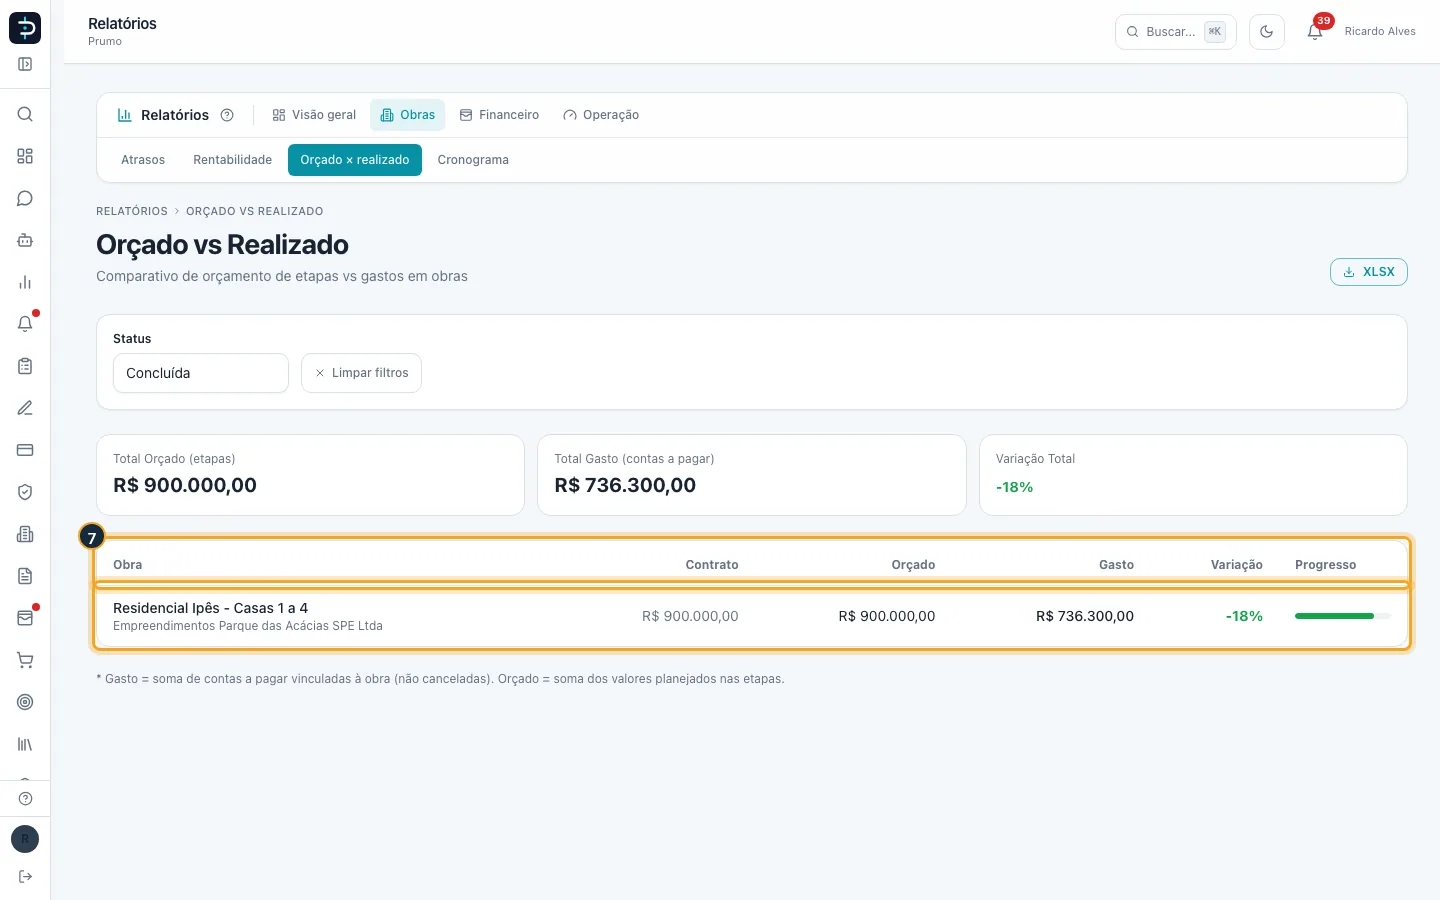
Task: Click the RELATÓRIOS breadcrumb link
Action: 132,212
